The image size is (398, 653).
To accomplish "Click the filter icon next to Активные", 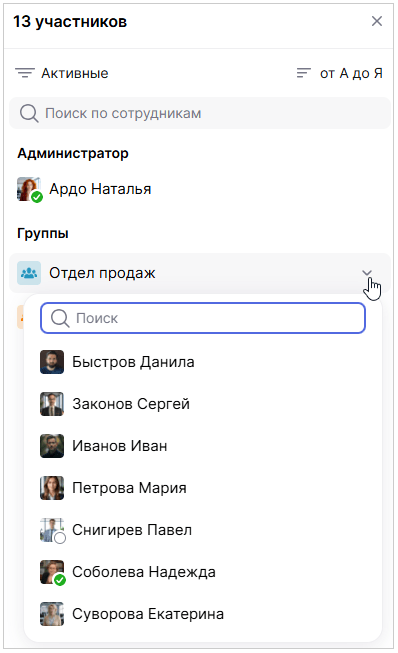I will [x=25, y=73].
